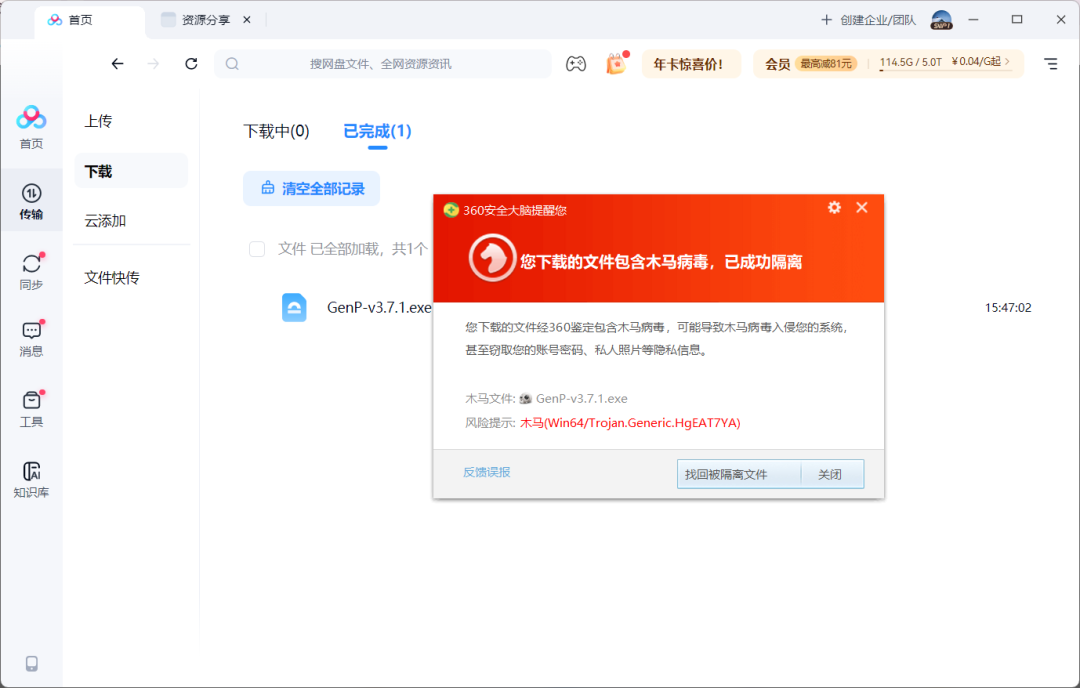Click the refresh icon next to back arrow

click(x=191, y=64)
